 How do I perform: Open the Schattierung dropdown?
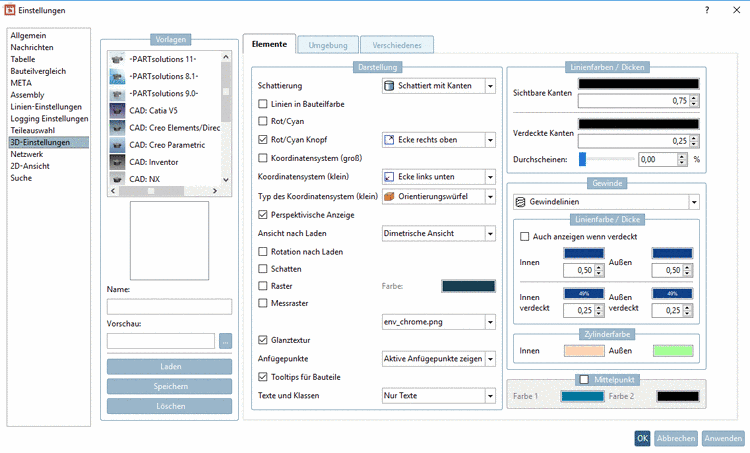point(439,86)
